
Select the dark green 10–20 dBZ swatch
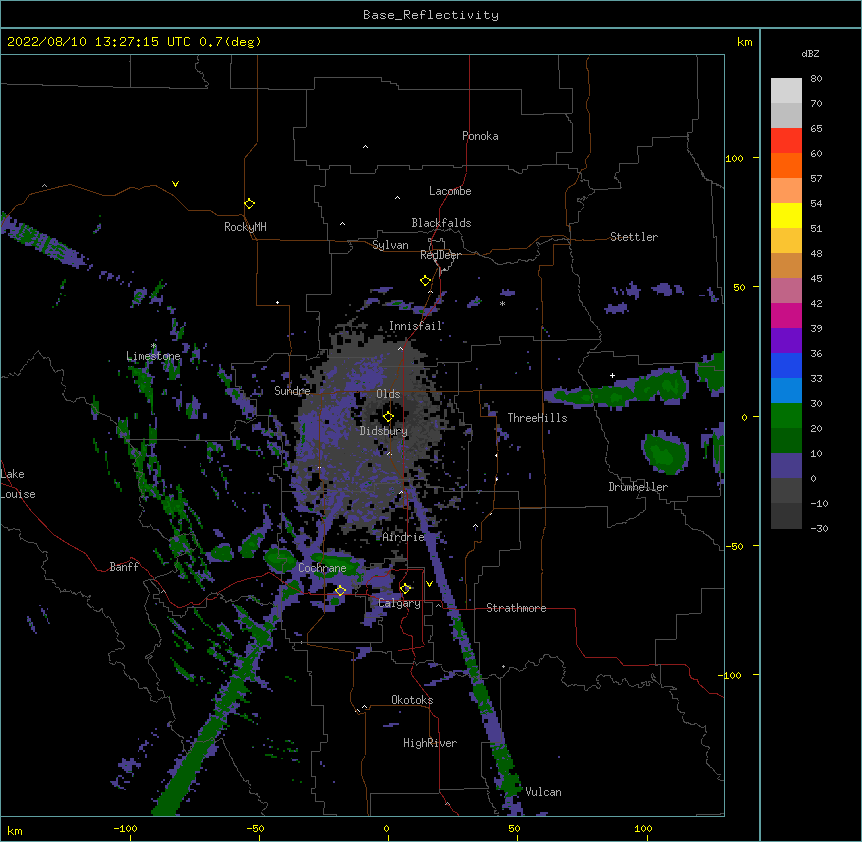point(786,441)
